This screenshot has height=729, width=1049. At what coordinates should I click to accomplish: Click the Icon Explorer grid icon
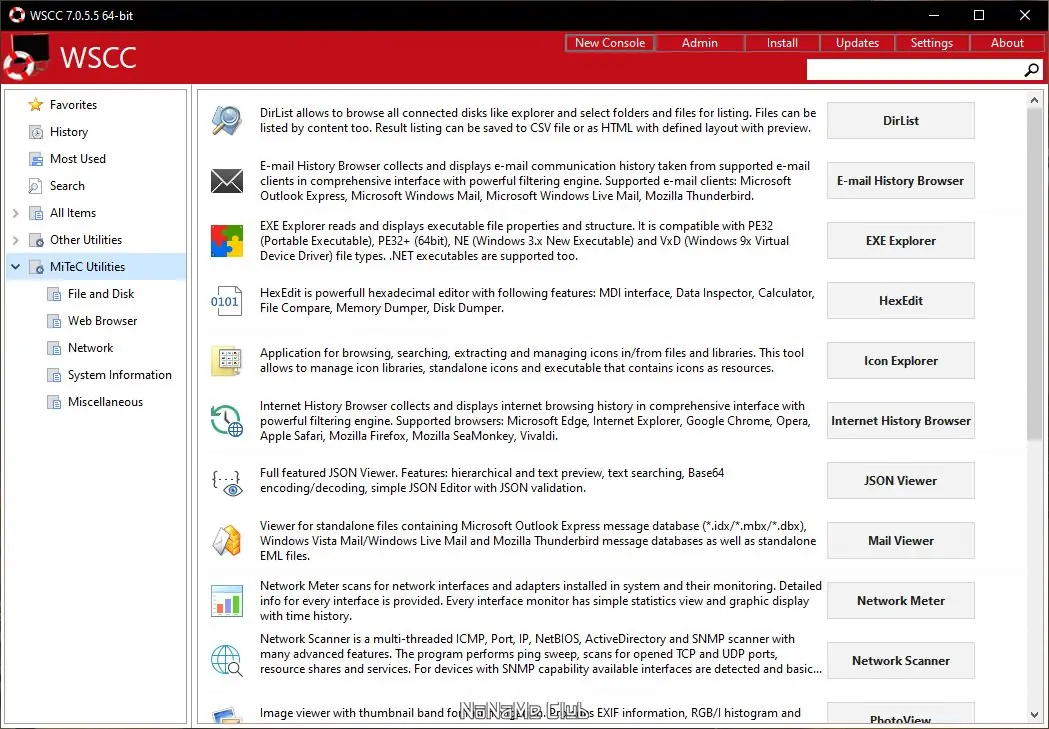[227, 360]
